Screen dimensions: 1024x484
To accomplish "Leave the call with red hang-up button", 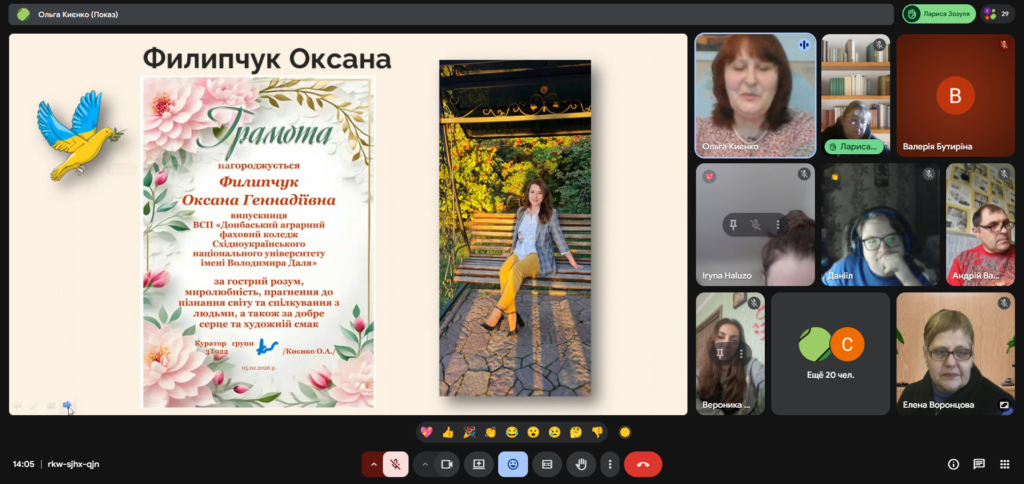I will 642,464.
